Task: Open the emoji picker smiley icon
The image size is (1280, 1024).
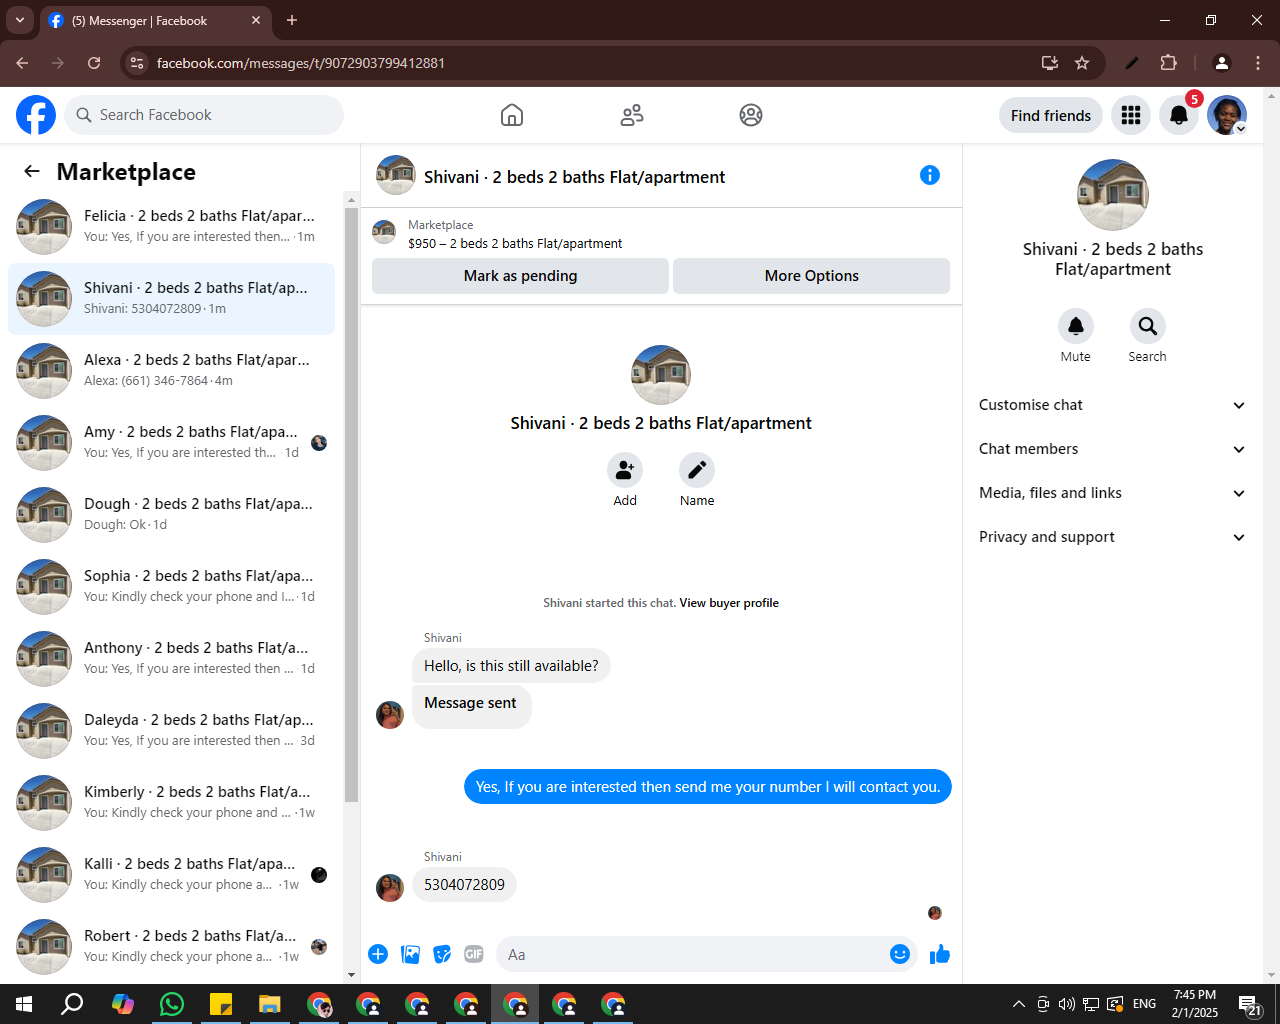Action: click(900, 954)
